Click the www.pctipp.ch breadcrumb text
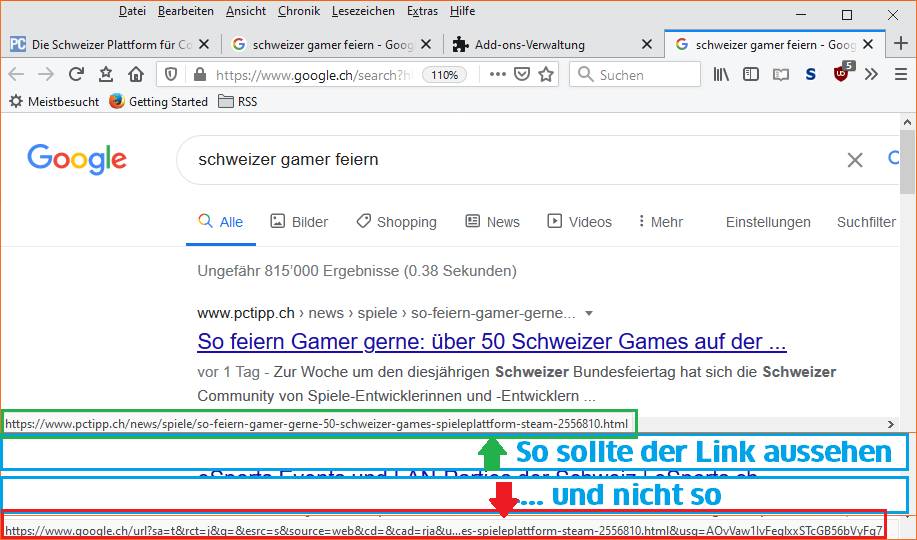 [246, 313]
